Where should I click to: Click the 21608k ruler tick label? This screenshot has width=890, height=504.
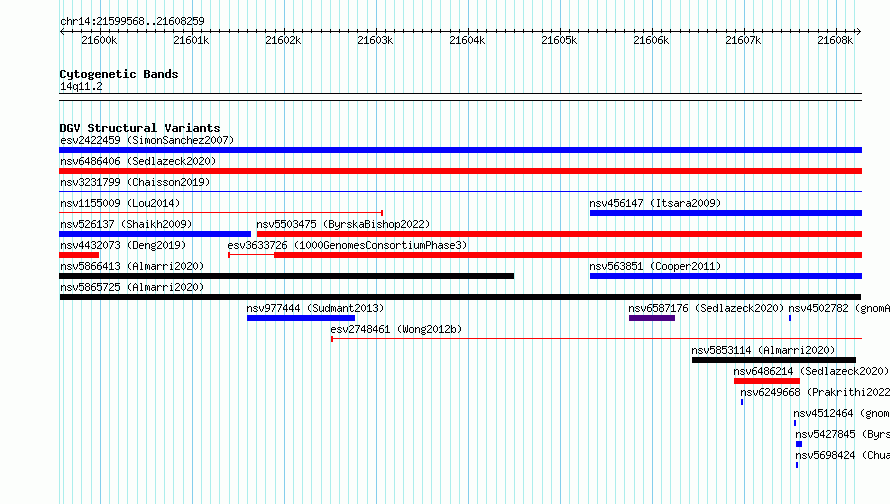(x=835, y=40)
